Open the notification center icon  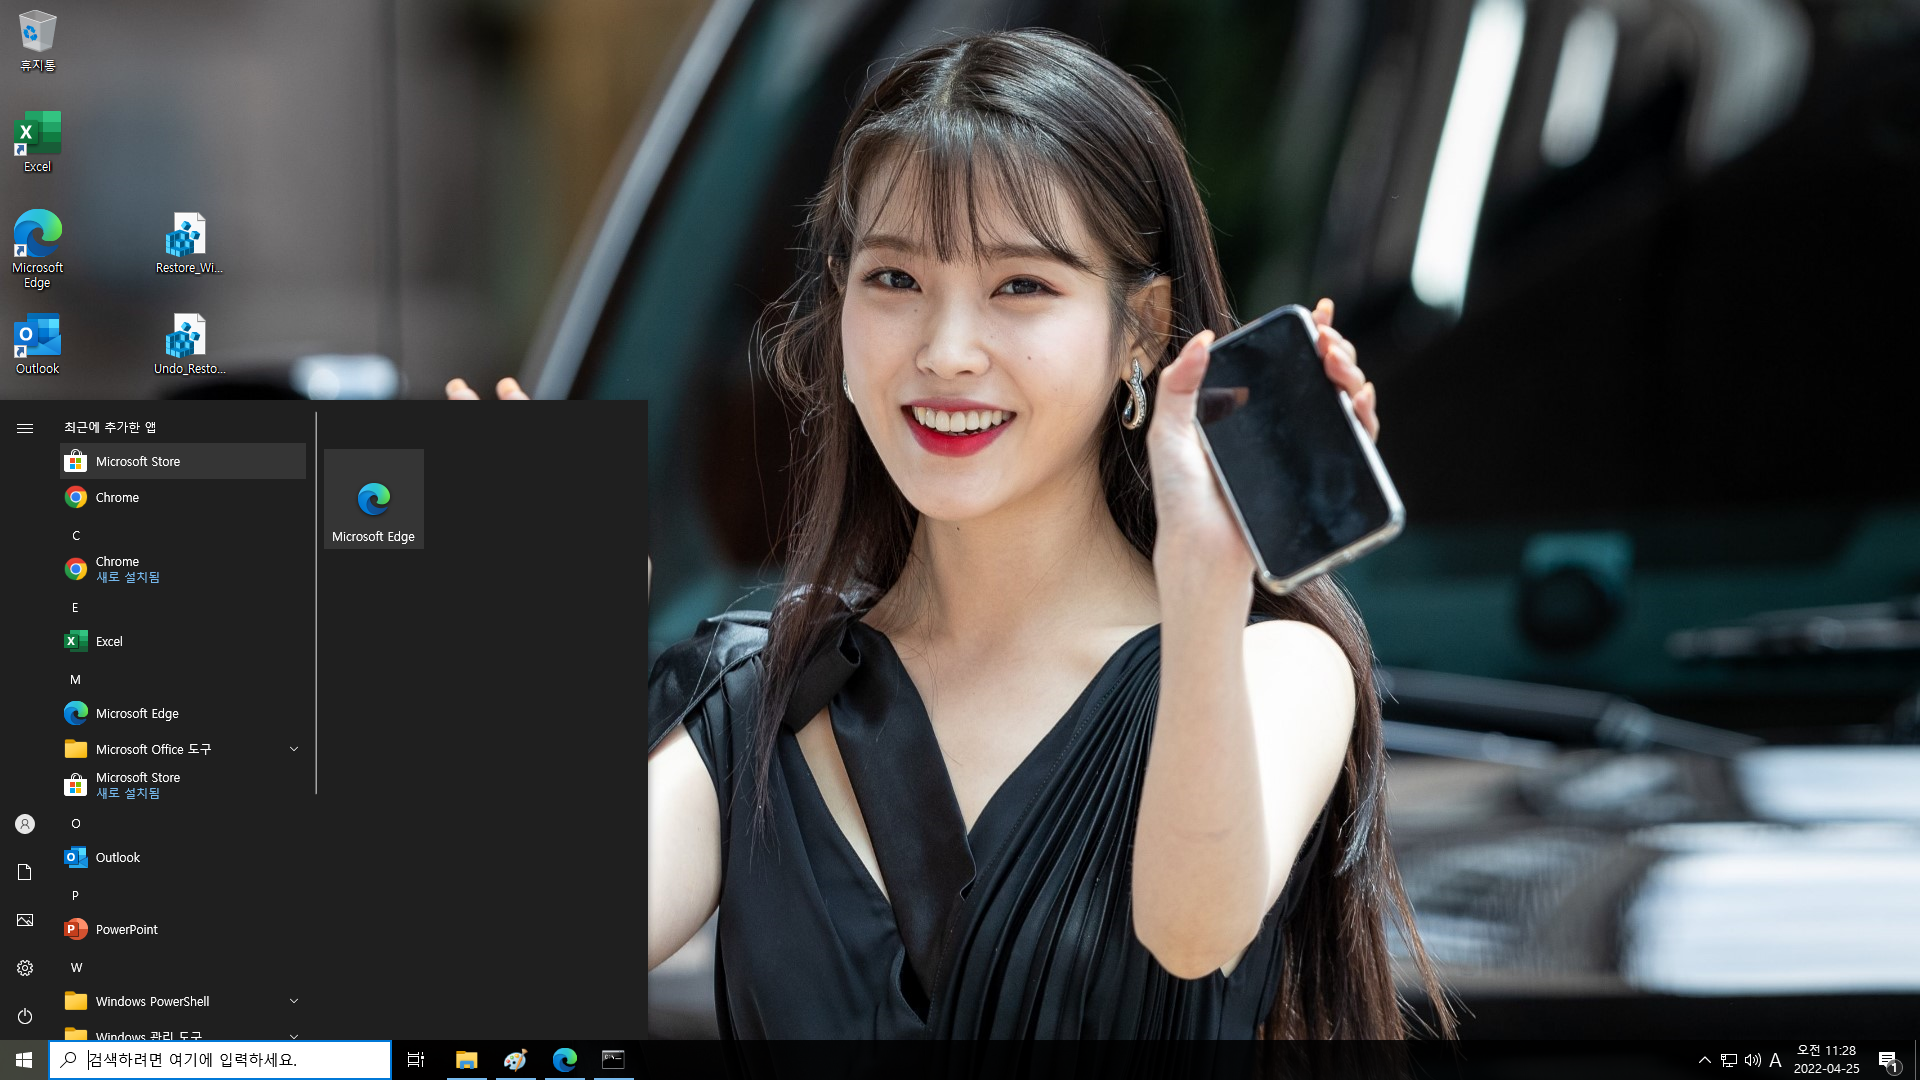click(1888, 1060)
